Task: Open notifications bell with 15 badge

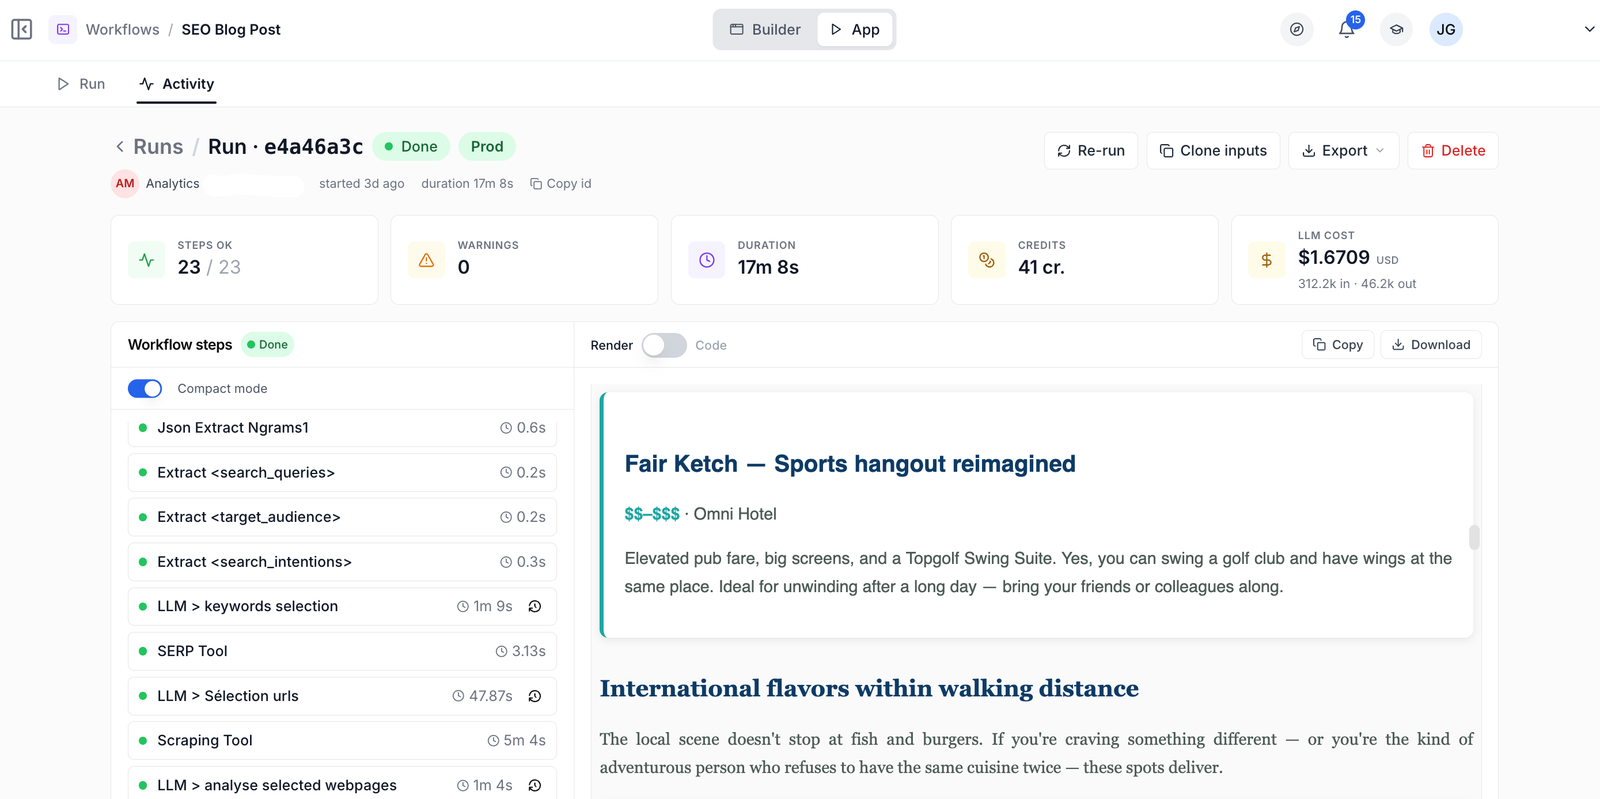Action: click(x=1347, y=29)
